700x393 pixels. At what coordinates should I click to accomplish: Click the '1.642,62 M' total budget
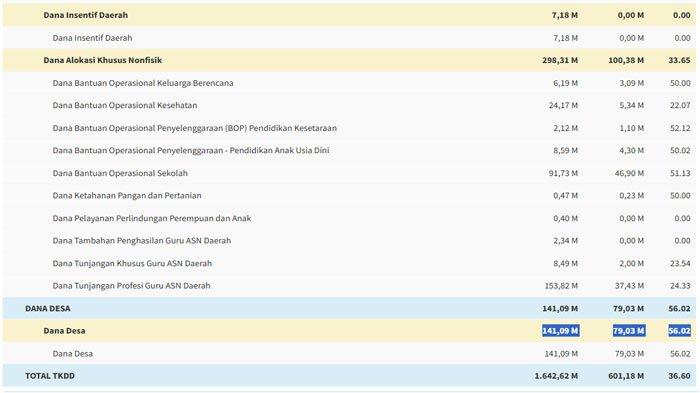556,376
